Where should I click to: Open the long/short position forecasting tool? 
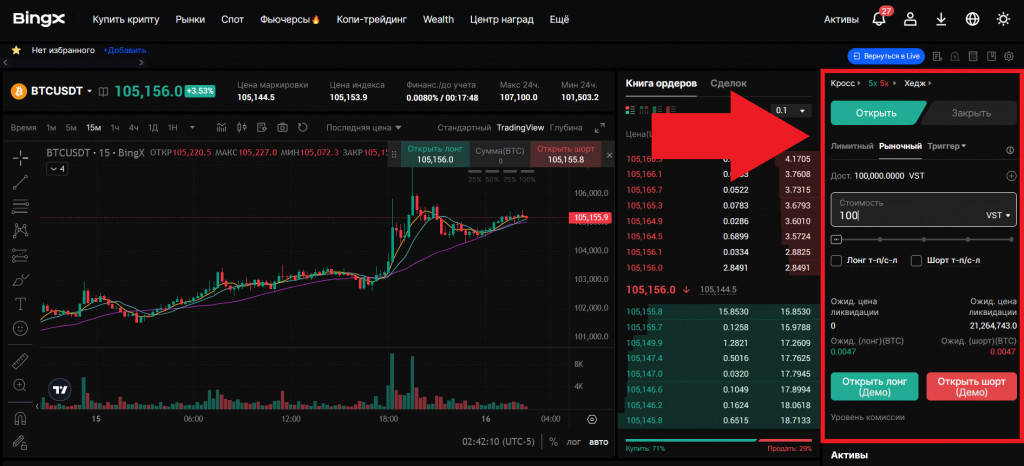tap(20, 255)
